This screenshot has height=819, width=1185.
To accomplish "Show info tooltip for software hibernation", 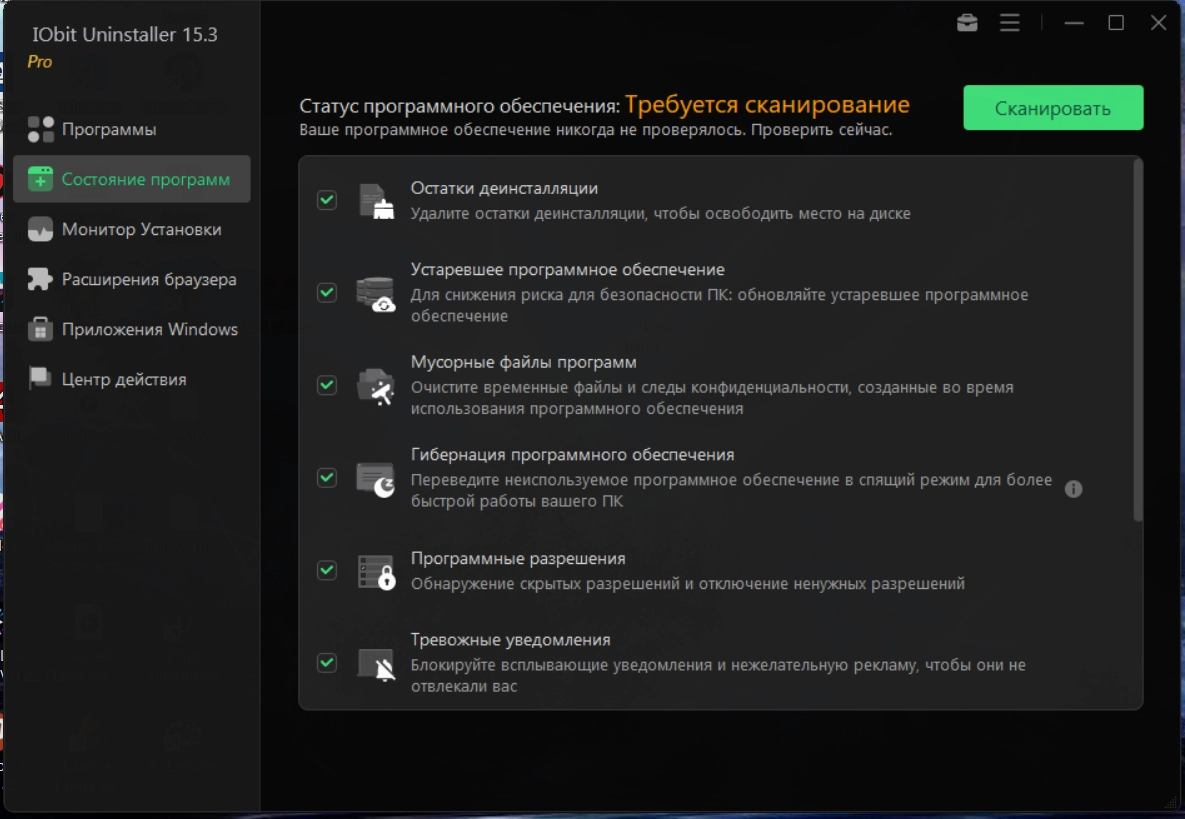I will click(1073, 489).
